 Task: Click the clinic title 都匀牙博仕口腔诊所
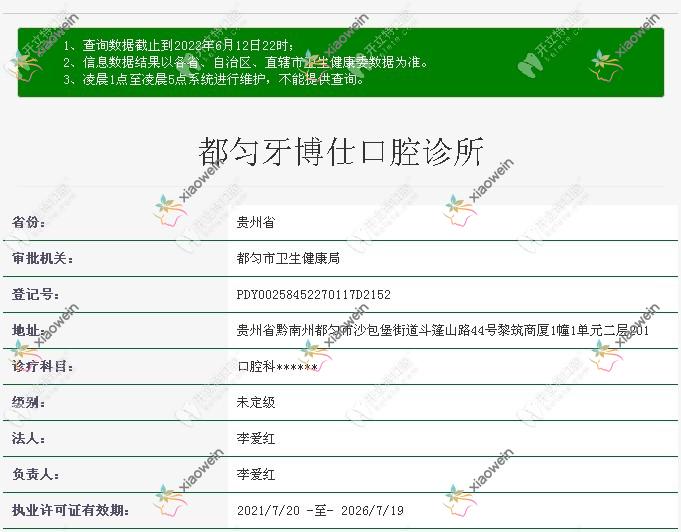pos(341,152)
